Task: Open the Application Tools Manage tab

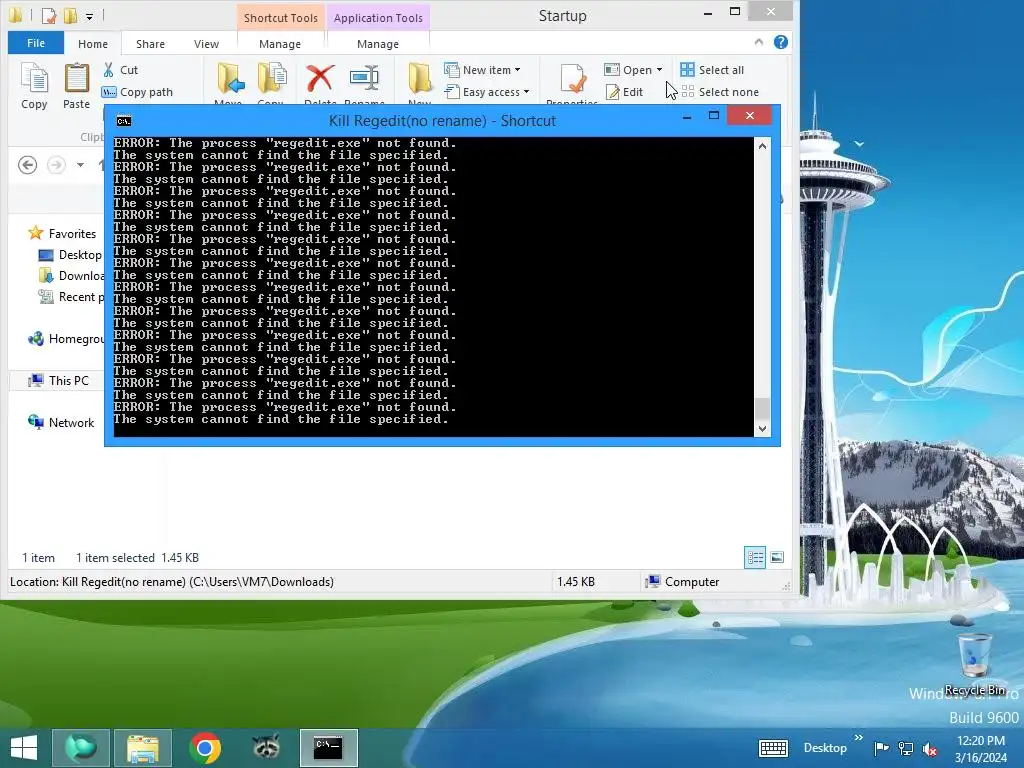Action: pos(377,44)
